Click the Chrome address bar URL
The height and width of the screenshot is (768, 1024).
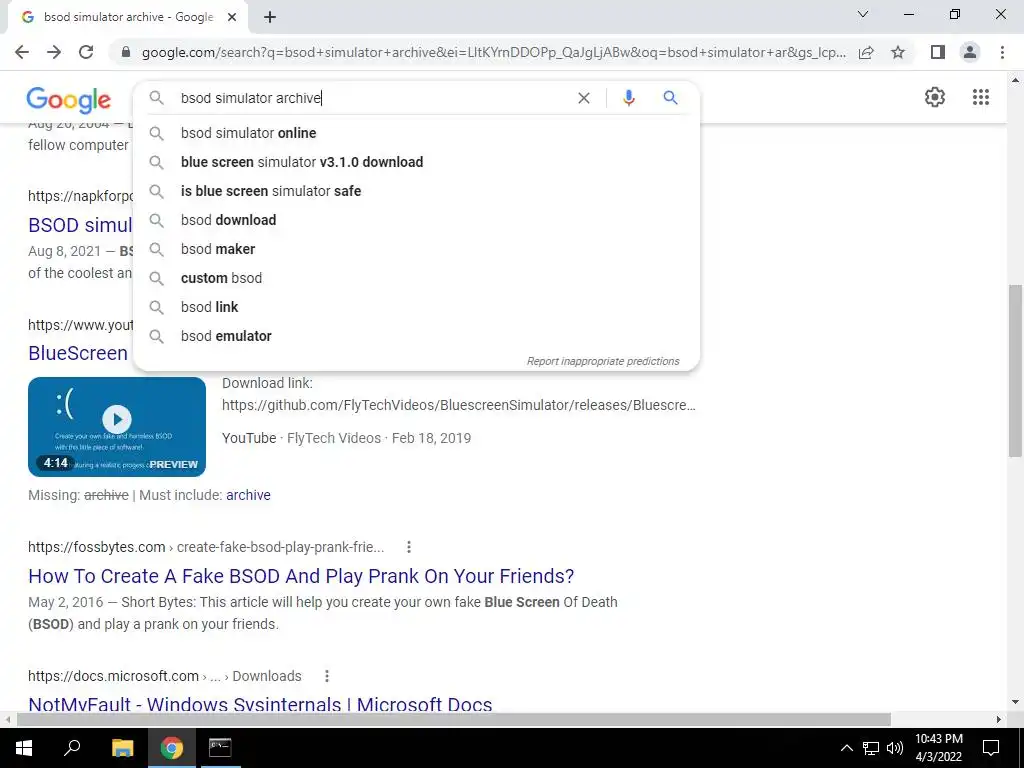494,52
